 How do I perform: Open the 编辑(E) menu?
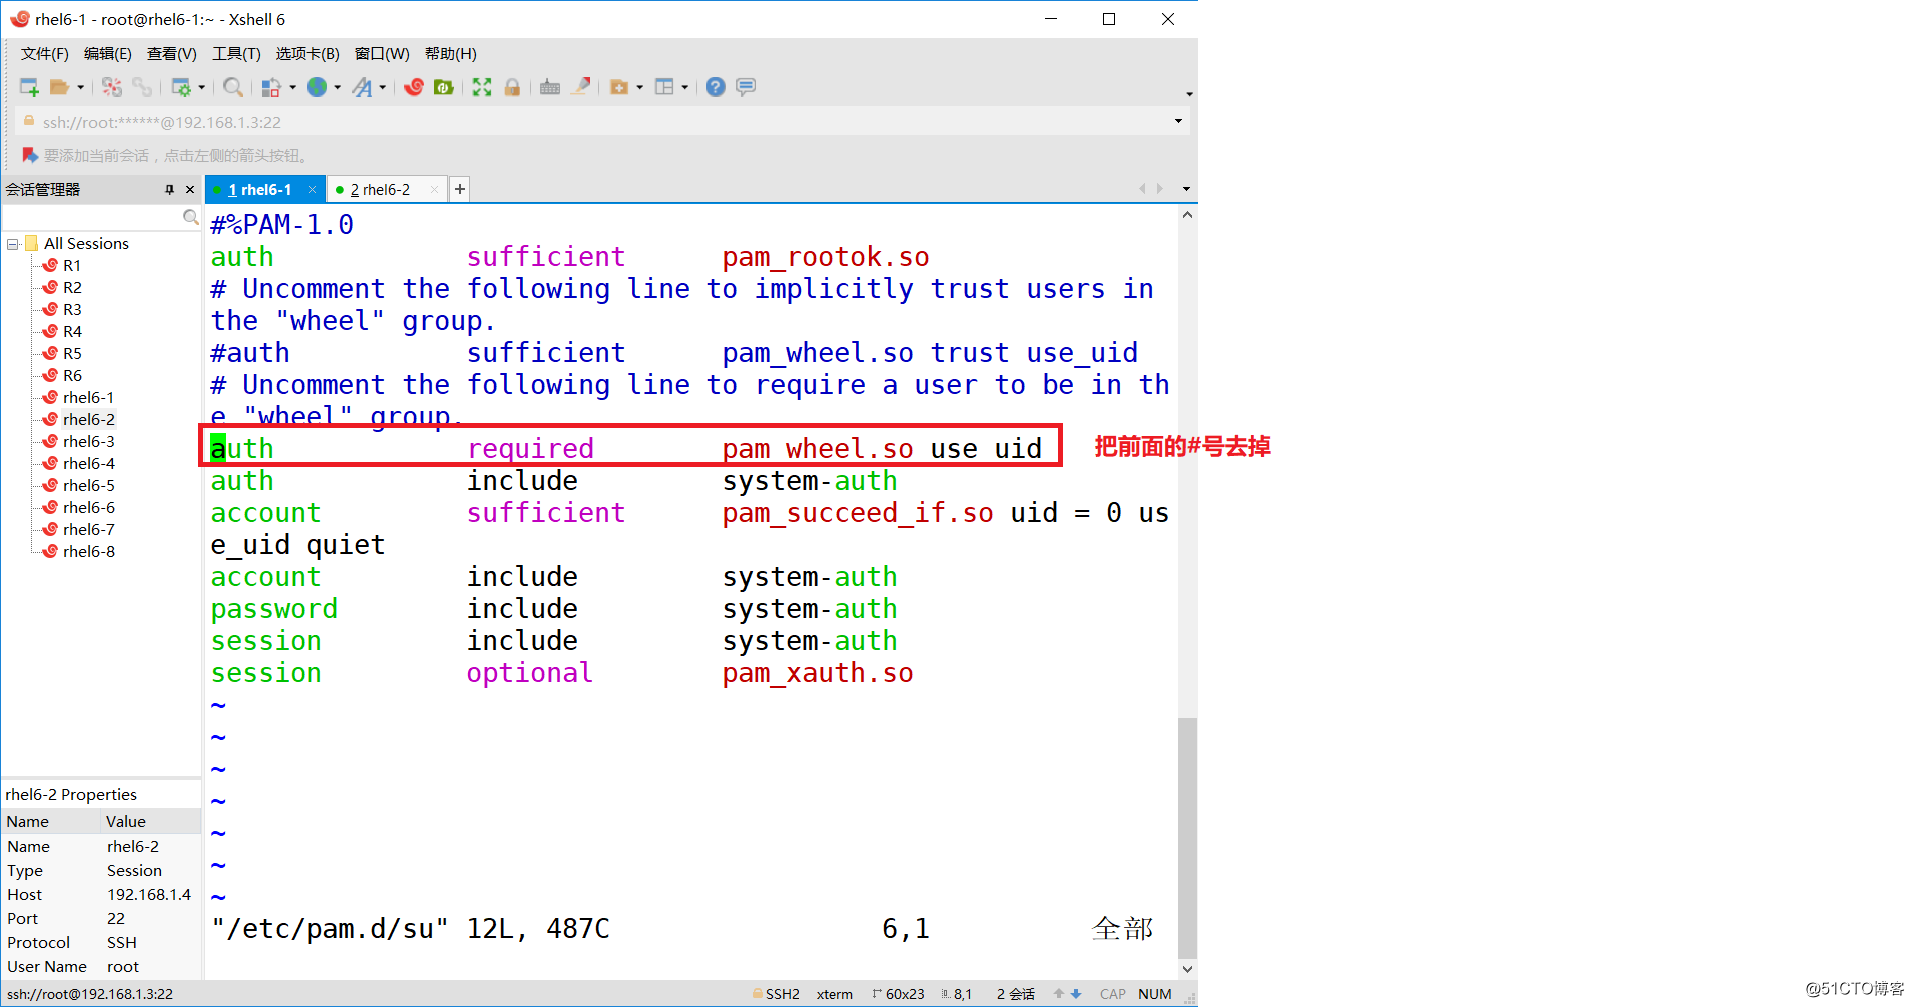(x=108, y=54)
